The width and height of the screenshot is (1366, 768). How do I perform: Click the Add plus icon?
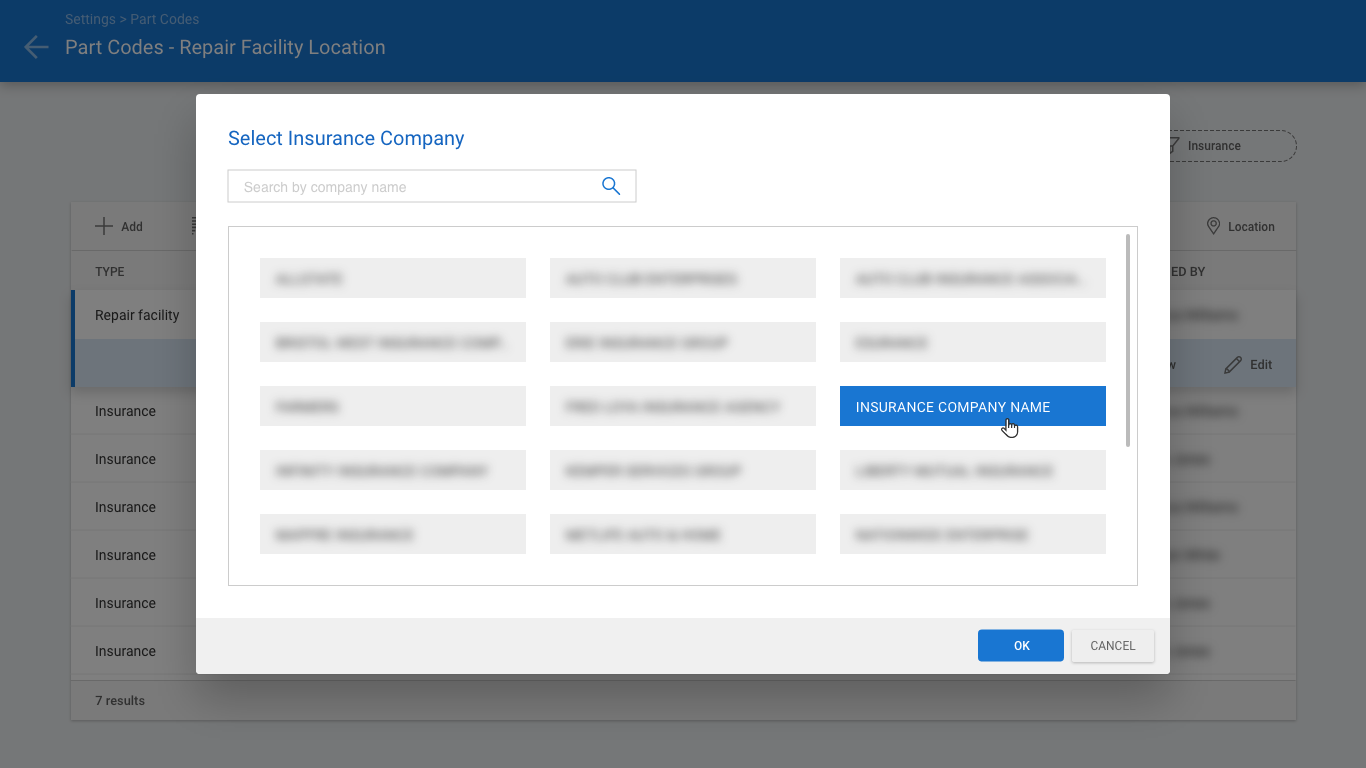tap(104, 227)
